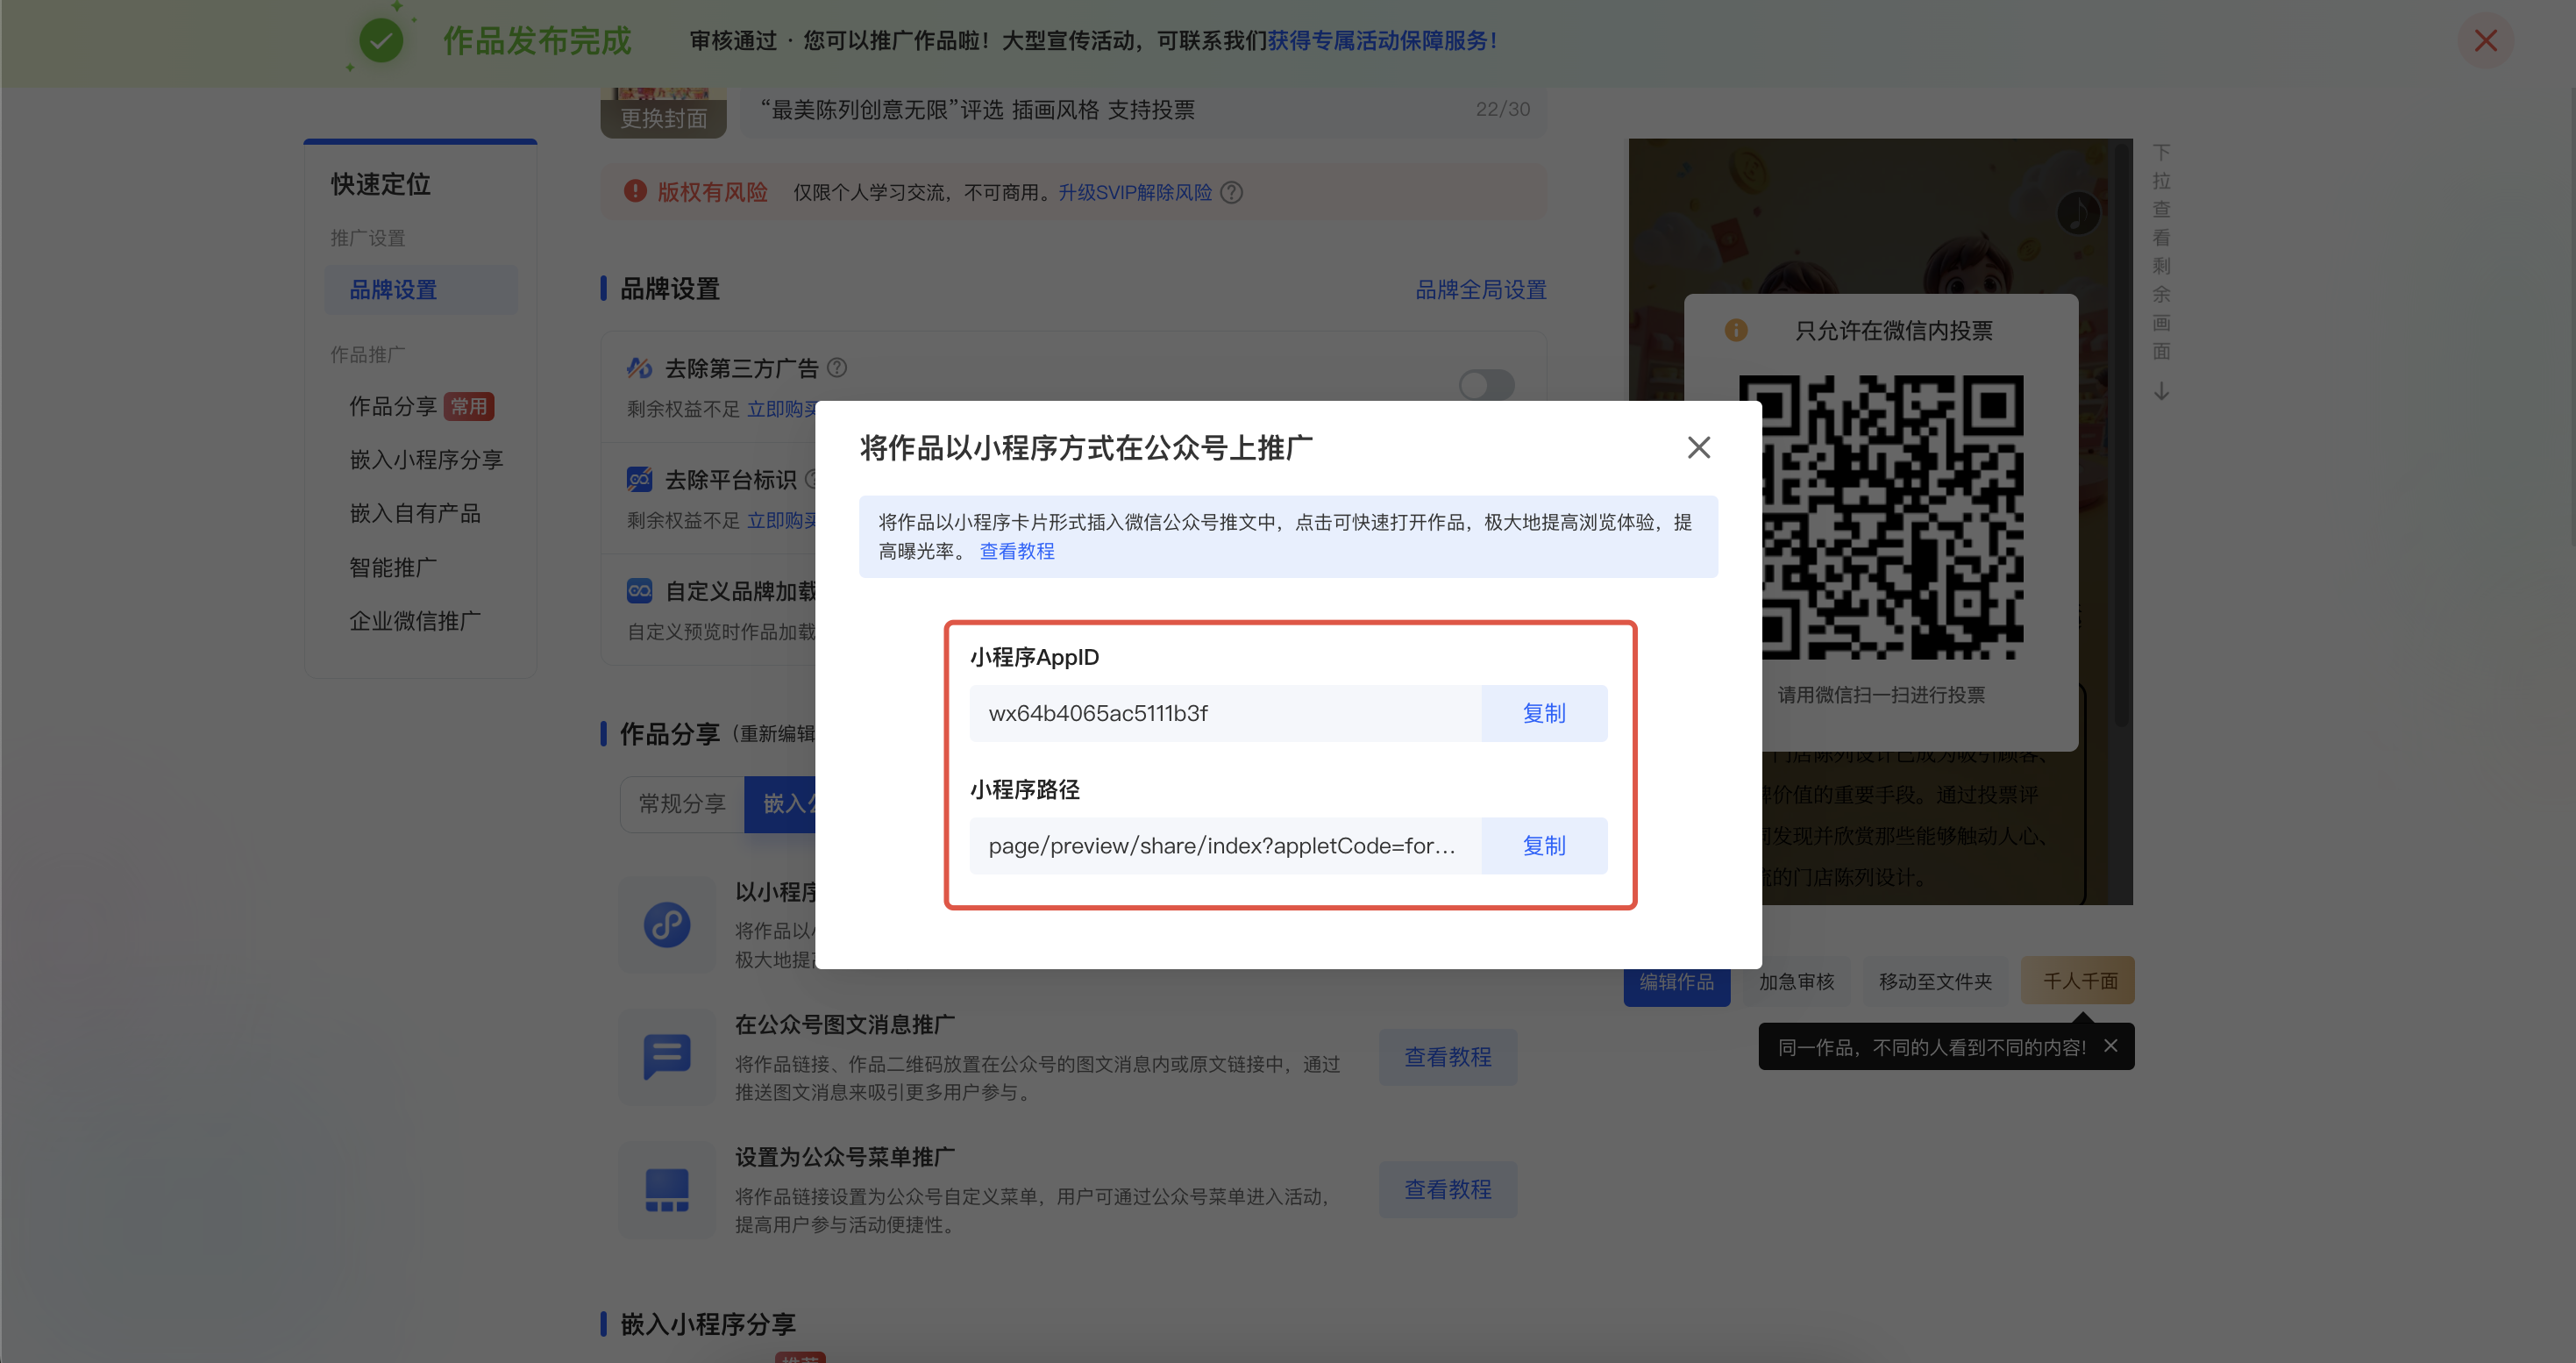Copy the mini-program path
This screenshot has width=2576, height=1363.
1543,846
